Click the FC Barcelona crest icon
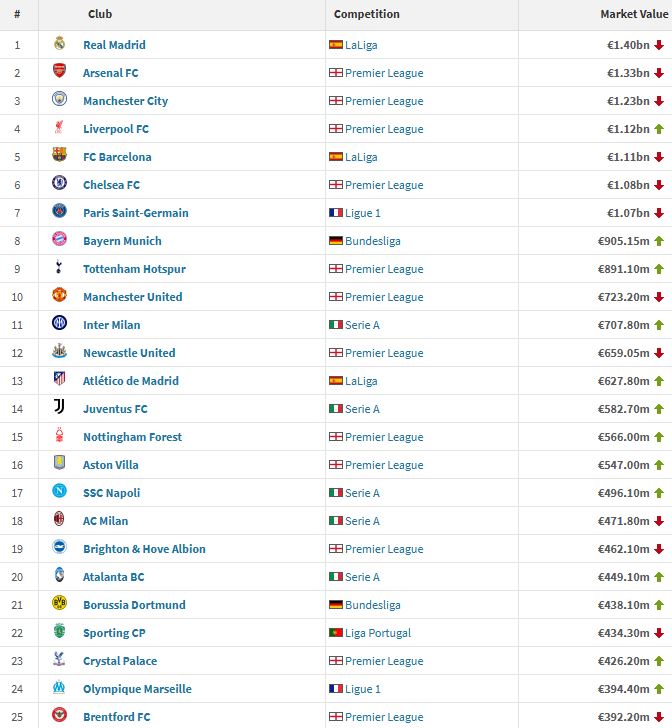The image size is (672, 728). (x=59, y=156)
